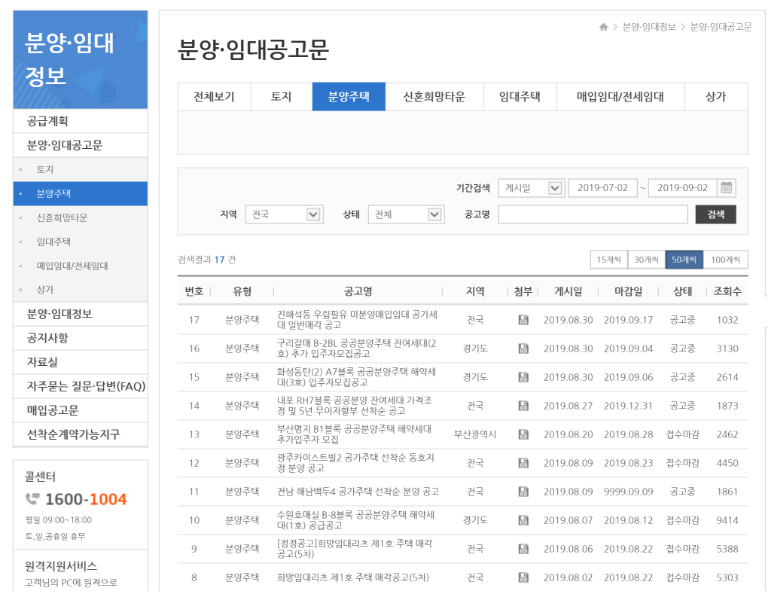777x613 pixels.
Task: Click the call center phone icon
Action: point(32,499)
